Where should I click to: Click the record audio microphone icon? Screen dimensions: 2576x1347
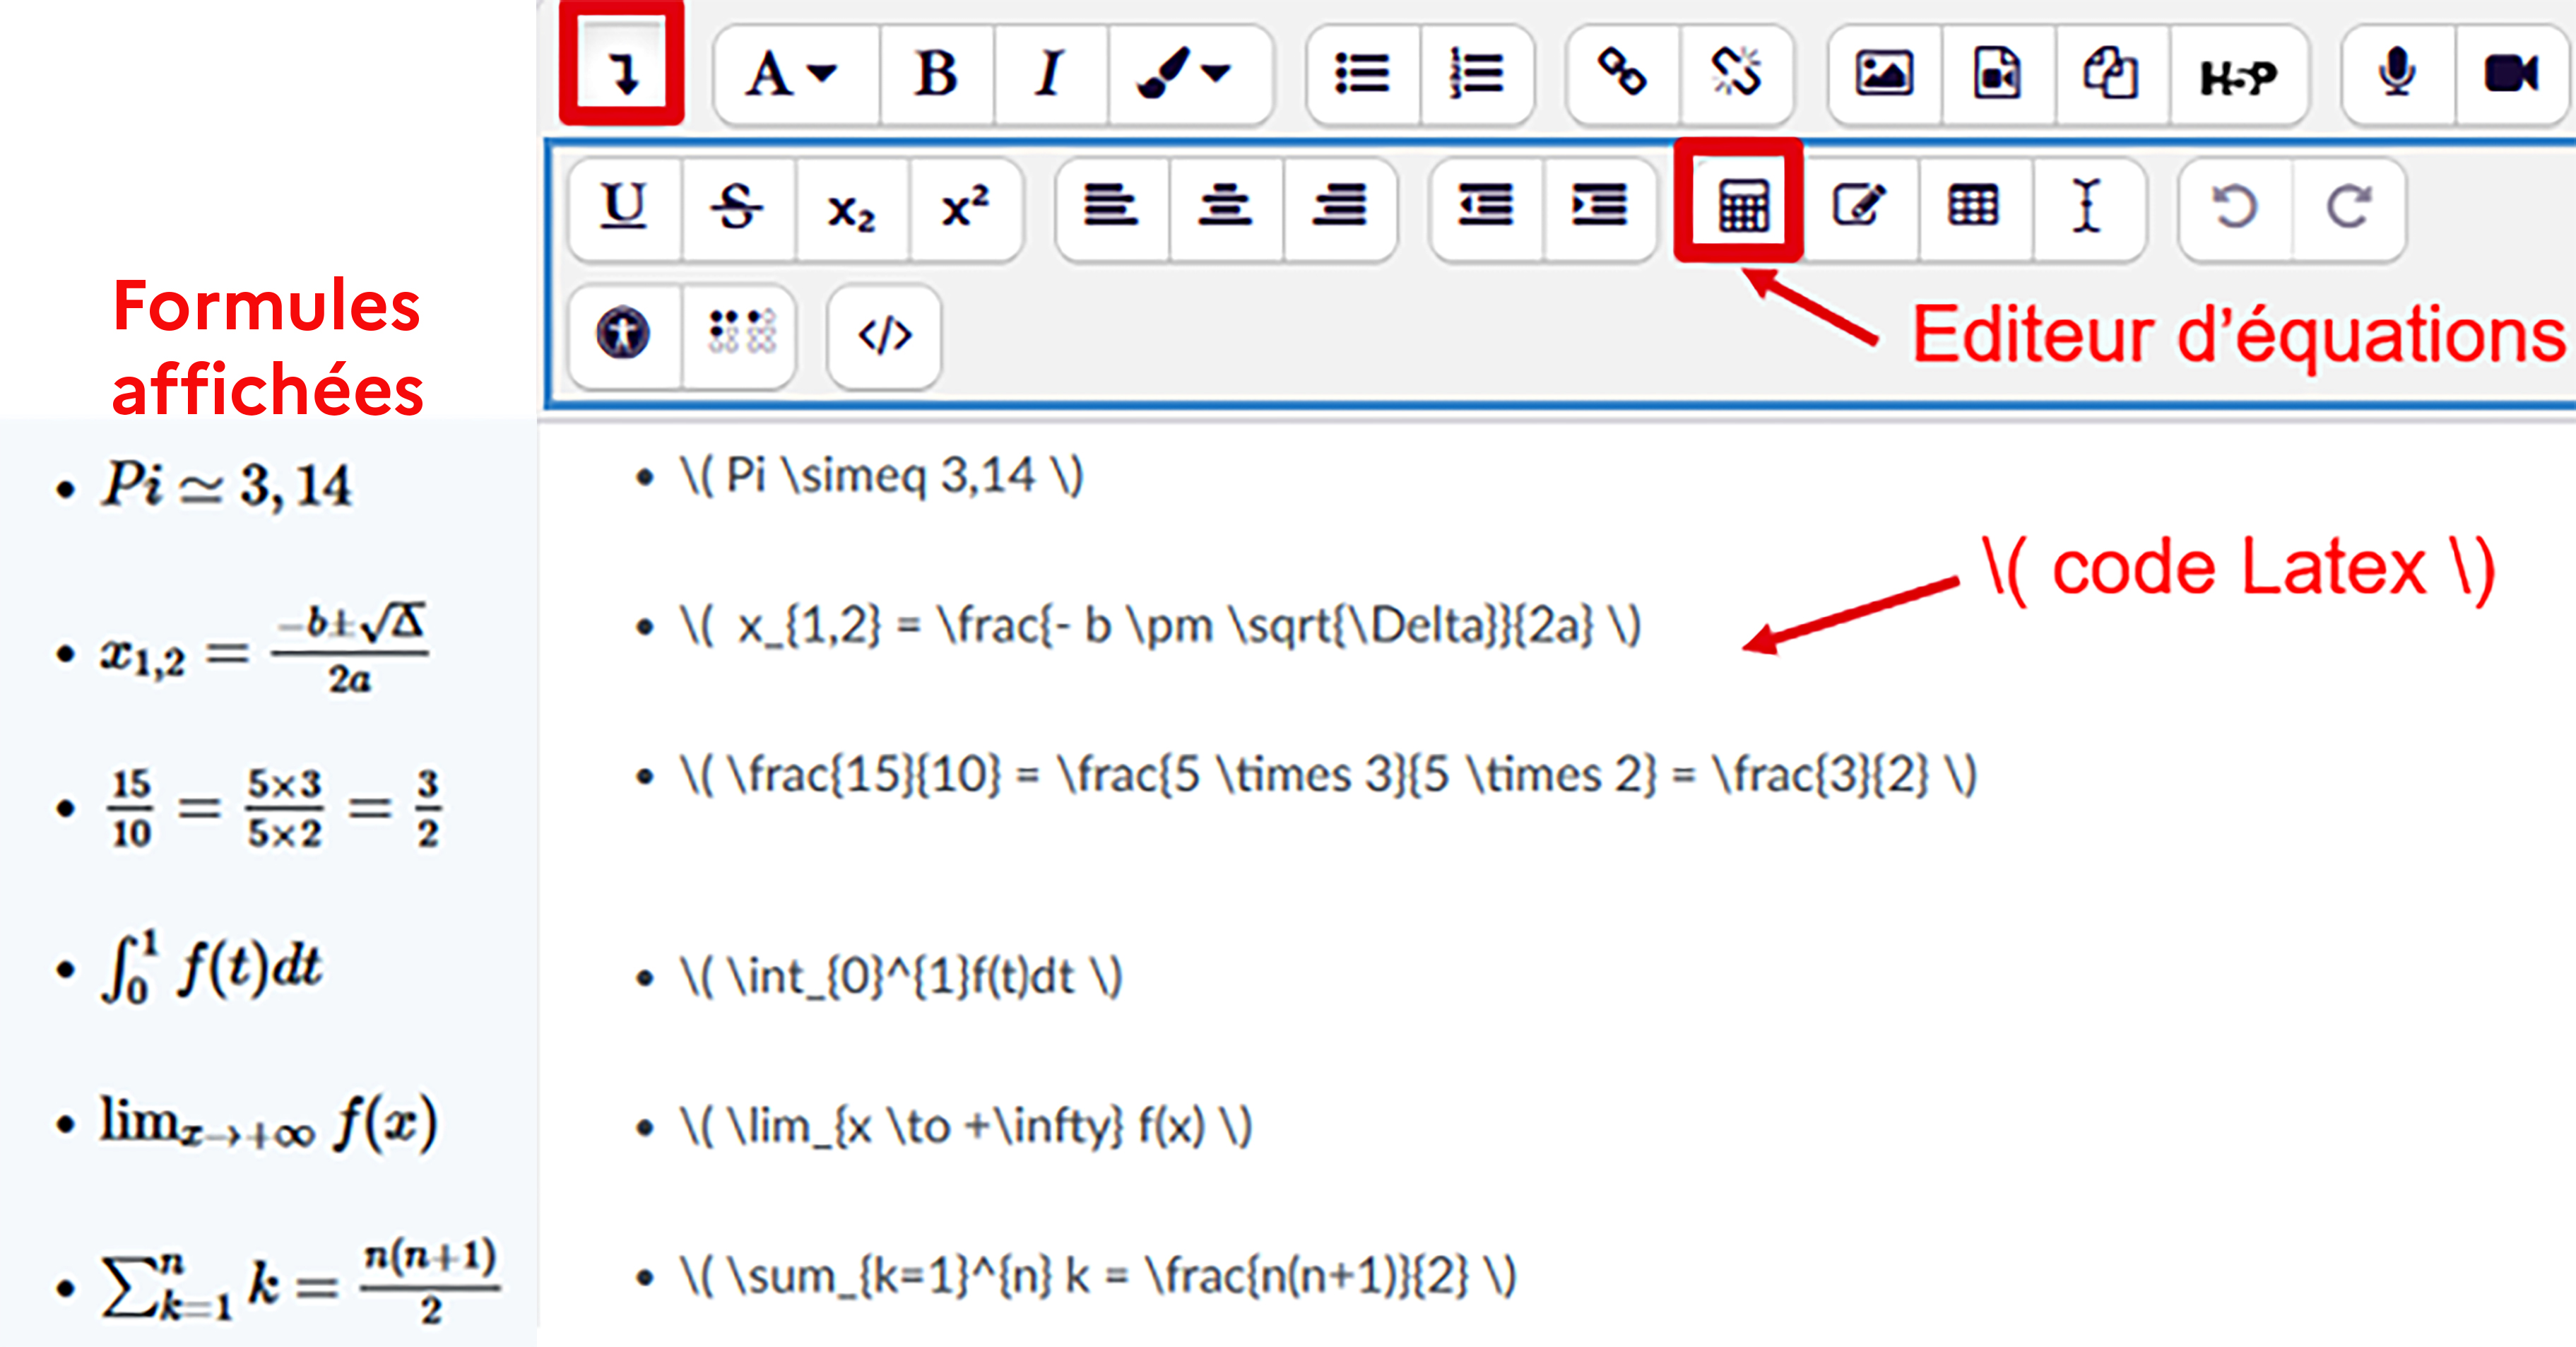[x=2397, y=74]
